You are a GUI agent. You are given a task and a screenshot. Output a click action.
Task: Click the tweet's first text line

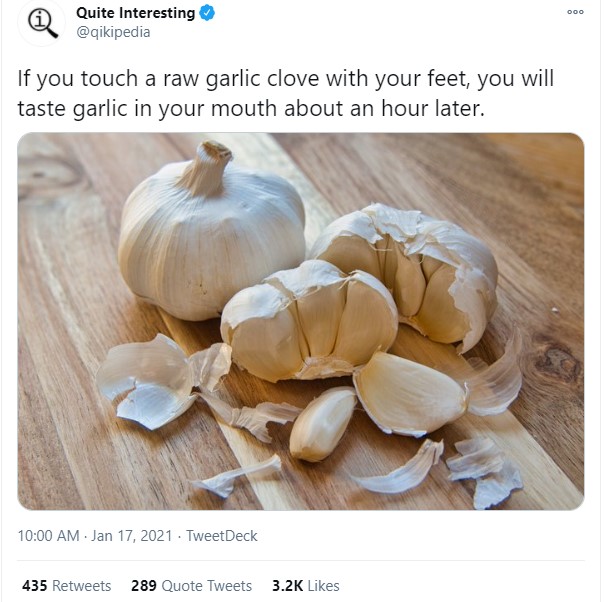[285, 78]
